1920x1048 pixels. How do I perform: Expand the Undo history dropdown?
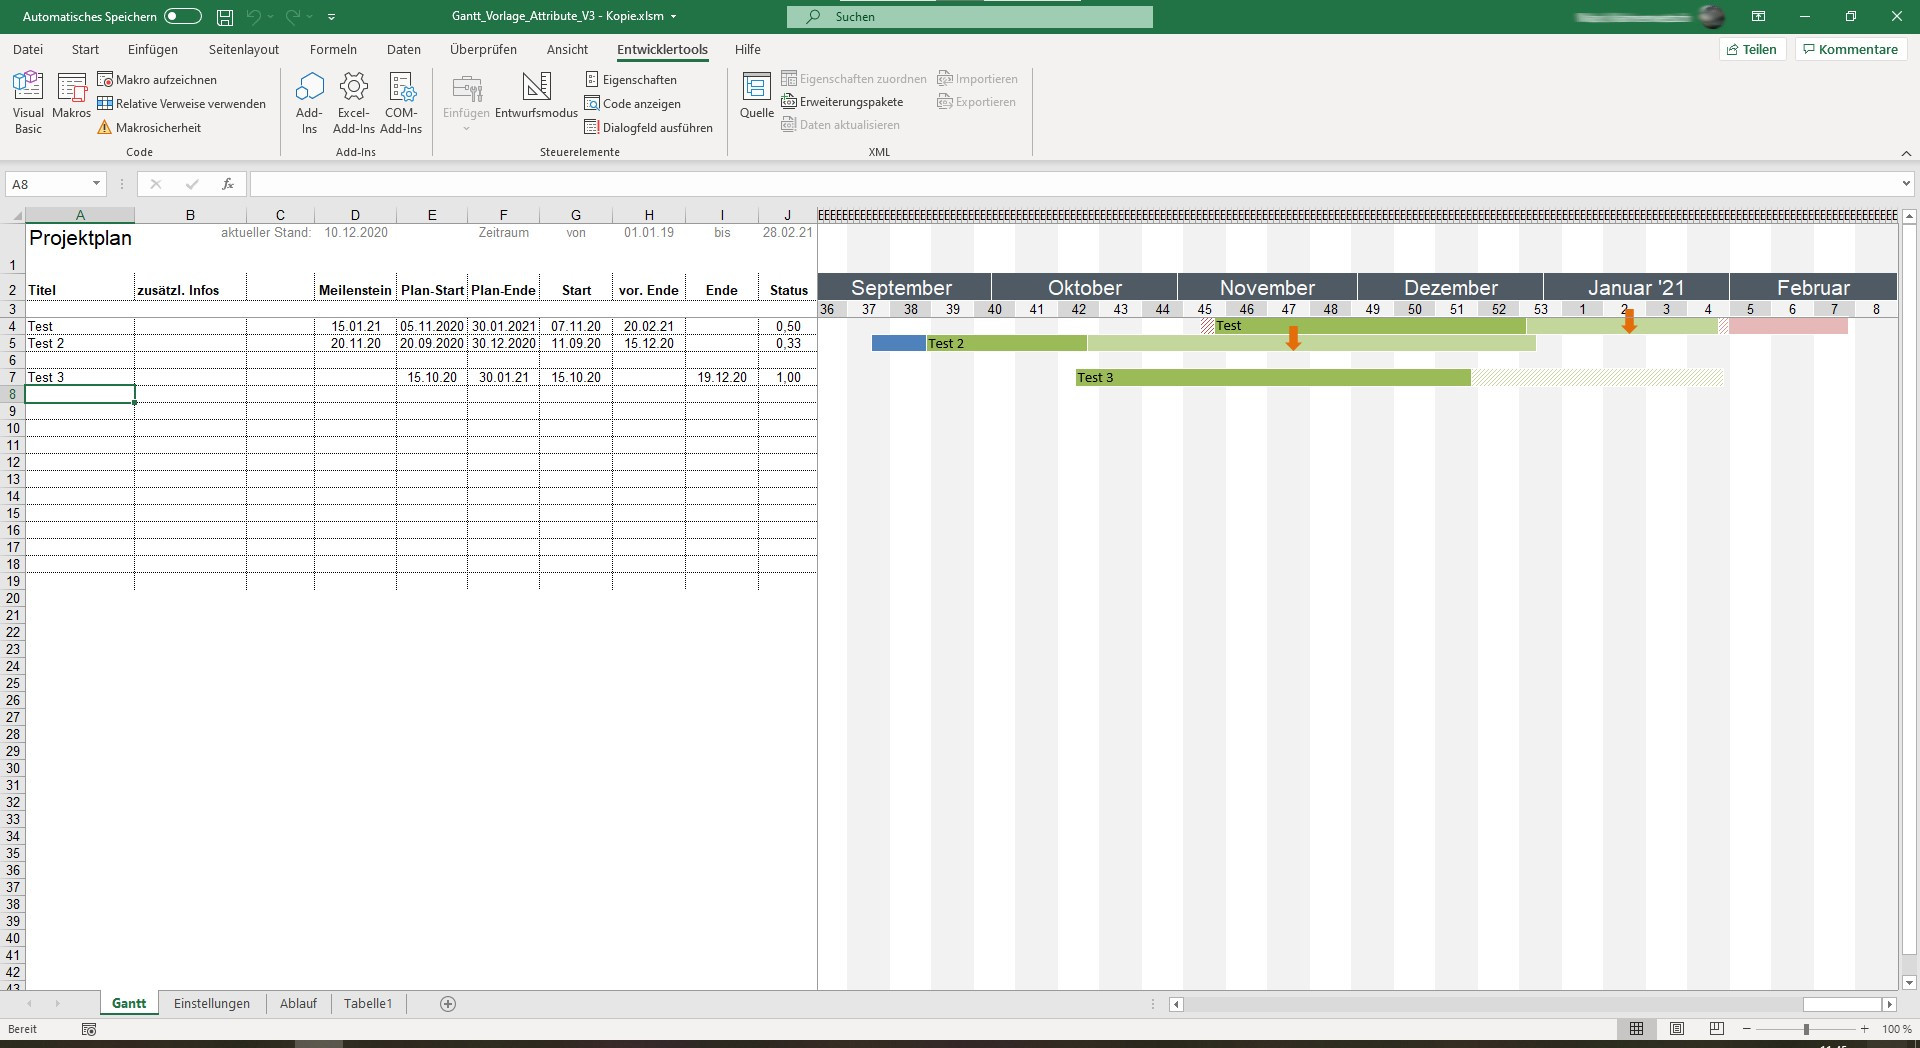[x=268, y=16]
